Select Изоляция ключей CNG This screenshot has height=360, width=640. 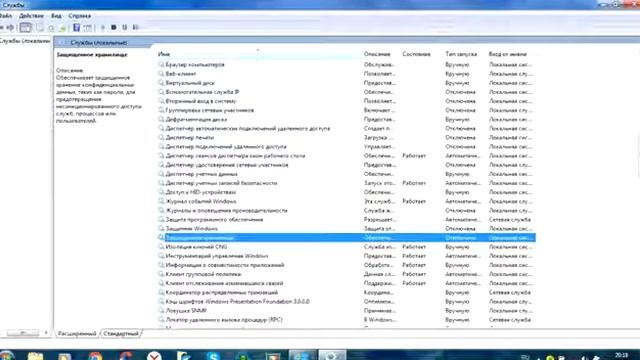[x=346, y=247]
